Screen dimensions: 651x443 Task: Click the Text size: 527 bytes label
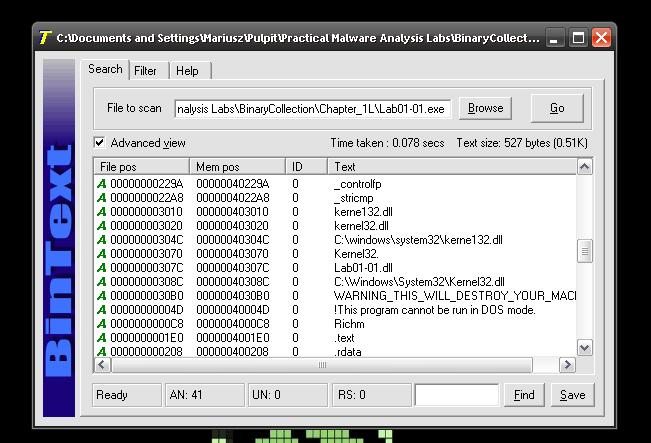tap(522, 143)
